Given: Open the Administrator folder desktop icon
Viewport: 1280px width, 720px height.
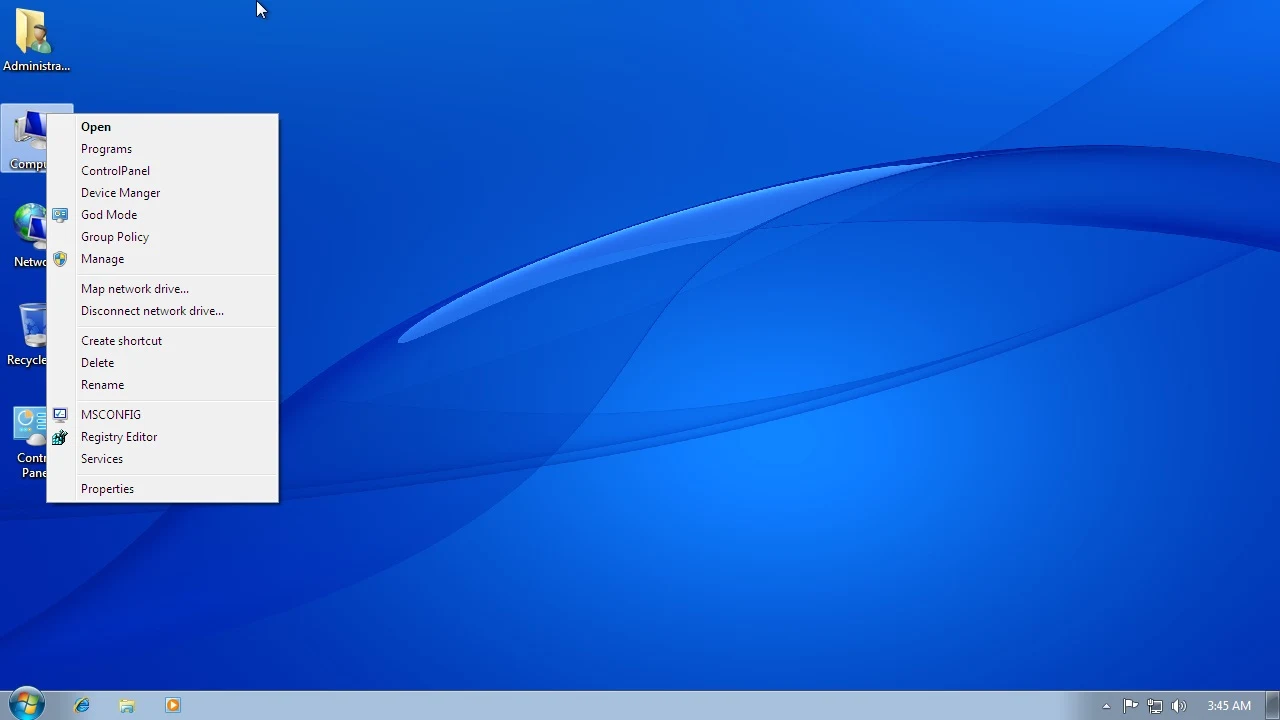Looking at the screenshot, I should point(36,40).
